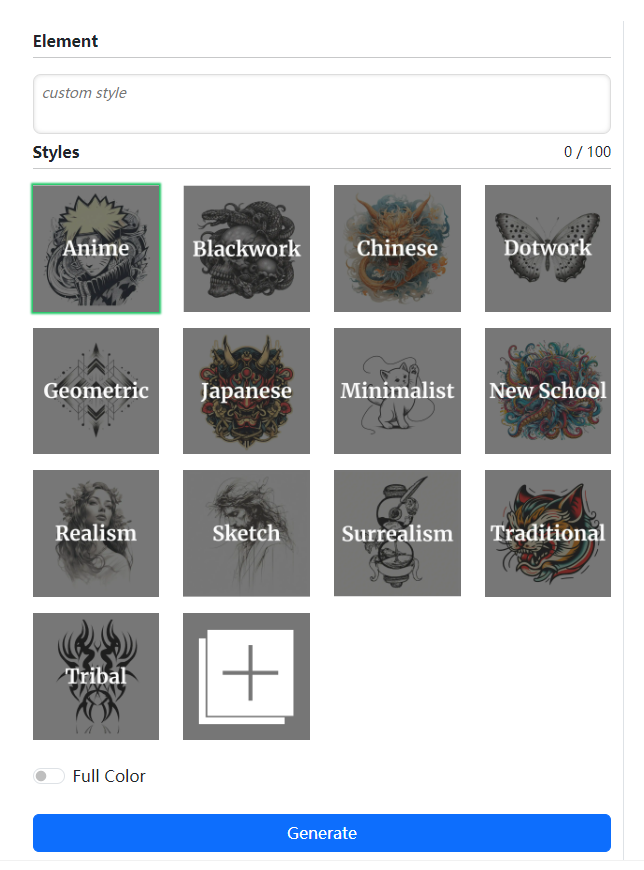The height and width of the screenshot is (870, 644).
Task: Select the Traditional panther style
Action: point(547,533)
